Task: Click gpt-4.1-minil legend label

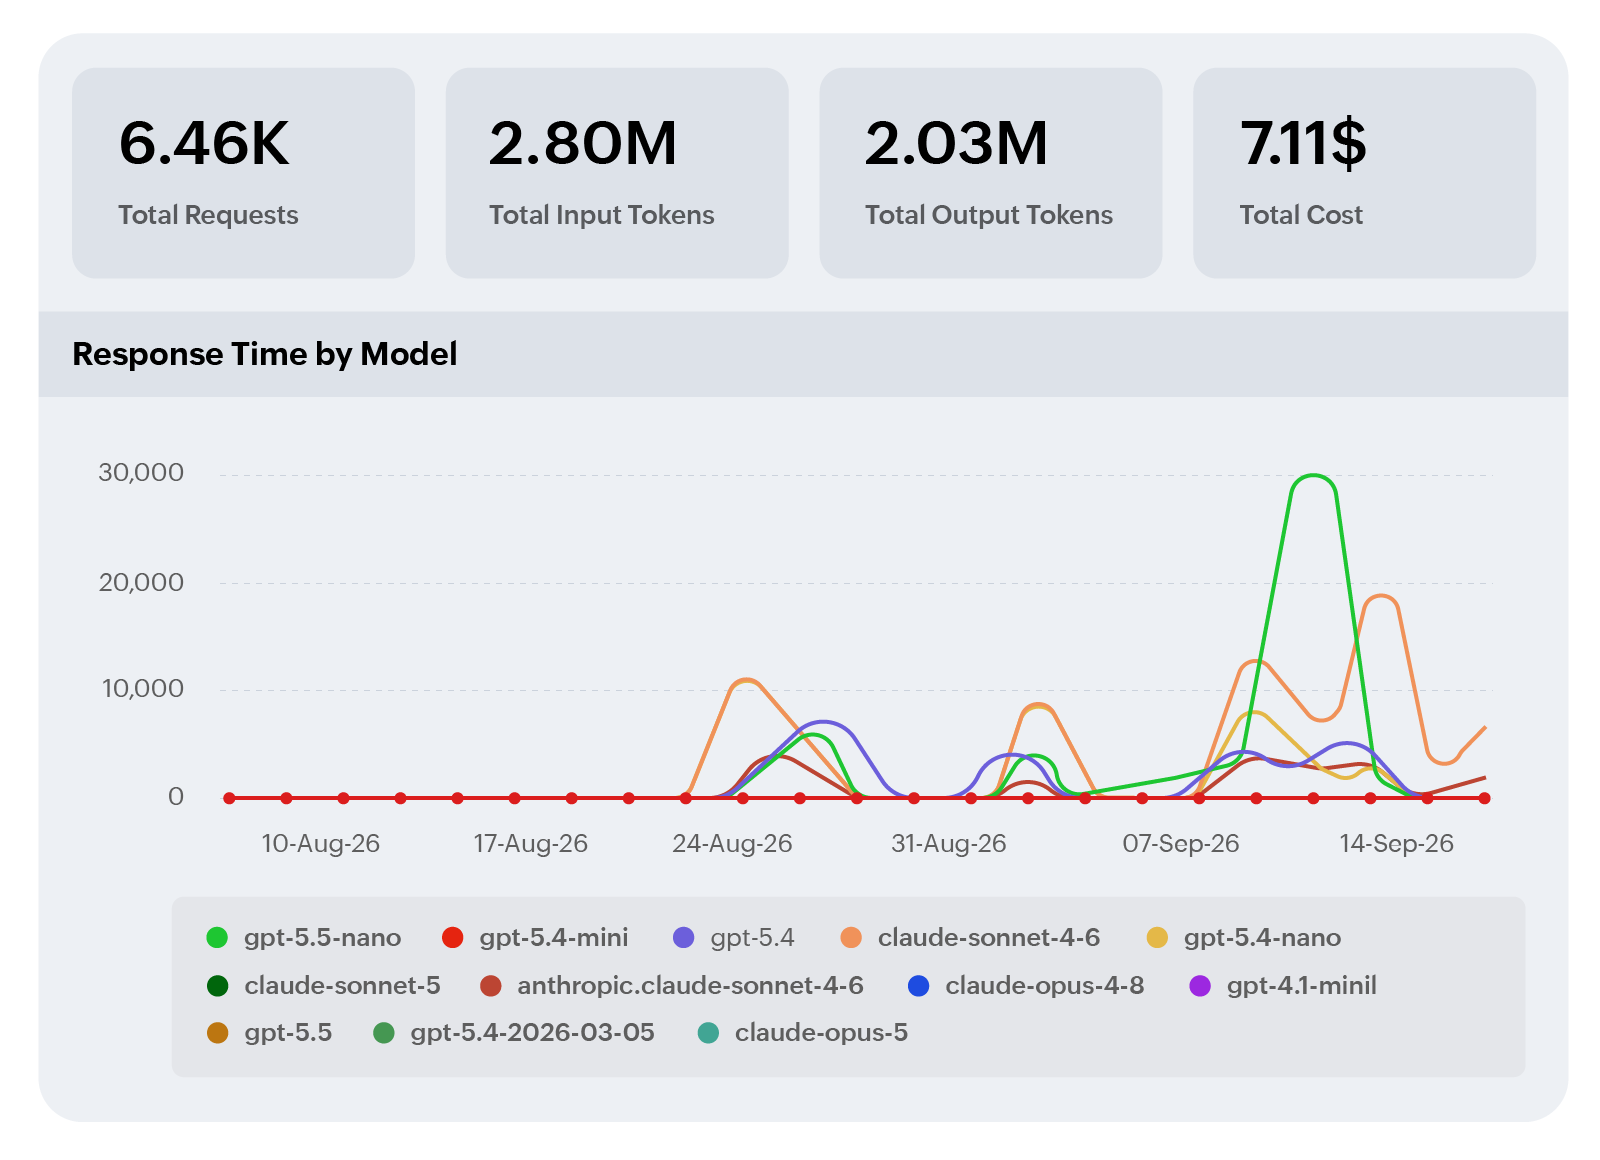Action: [x=1302, y=985]
